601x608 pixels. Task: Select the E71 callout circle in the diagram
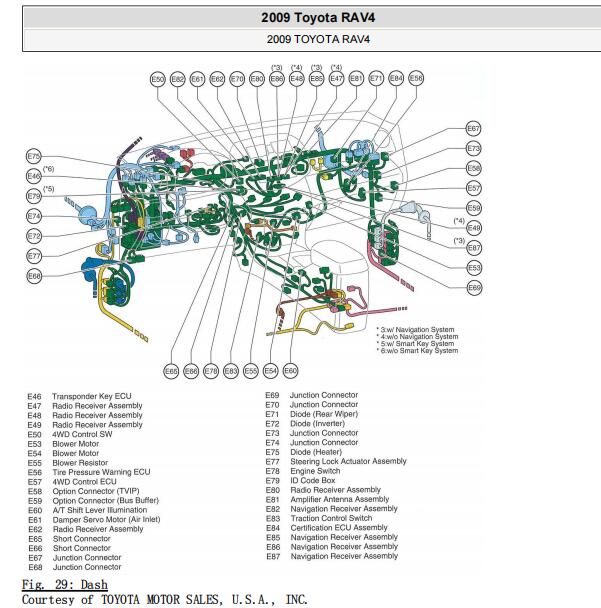pyautogui.click(x=376, y=79)
